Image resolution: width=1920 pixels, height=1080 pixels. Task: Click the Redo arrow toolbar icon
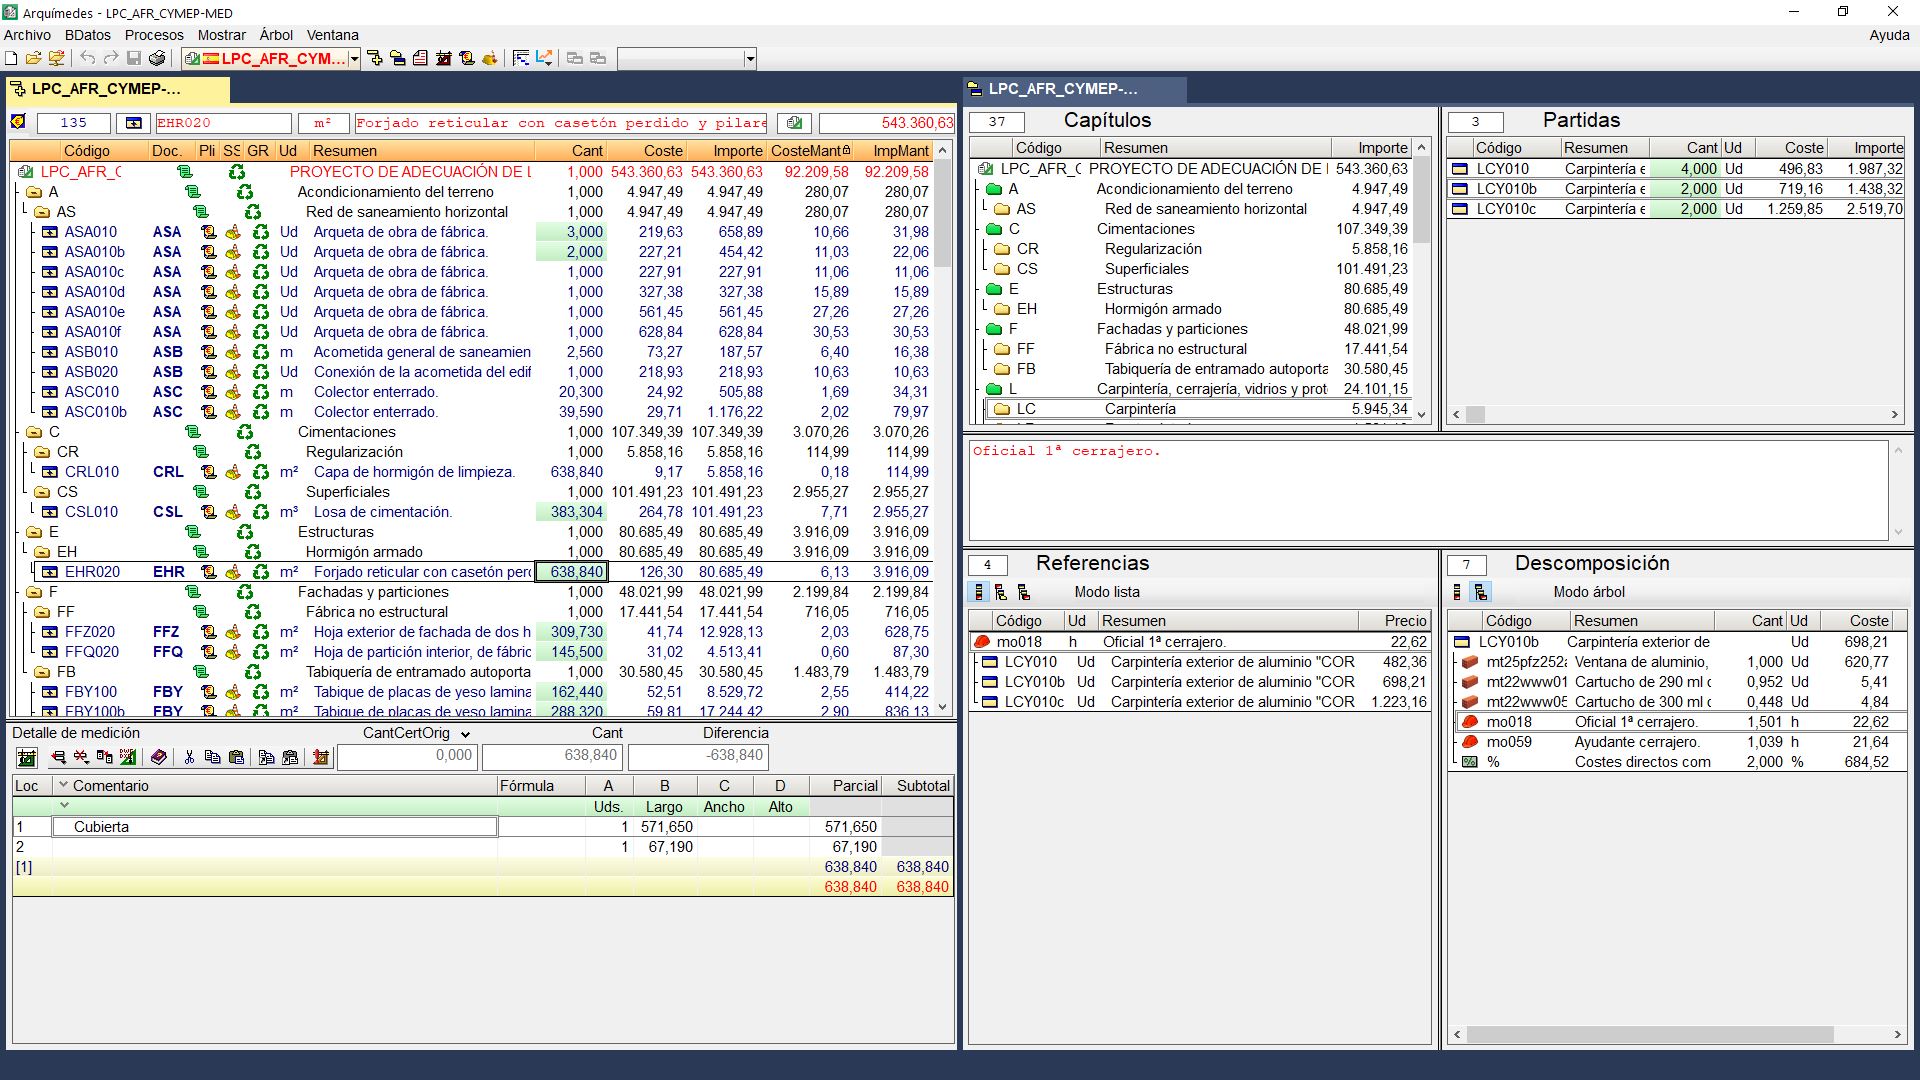pyautogui.click(x=110, y=59)
